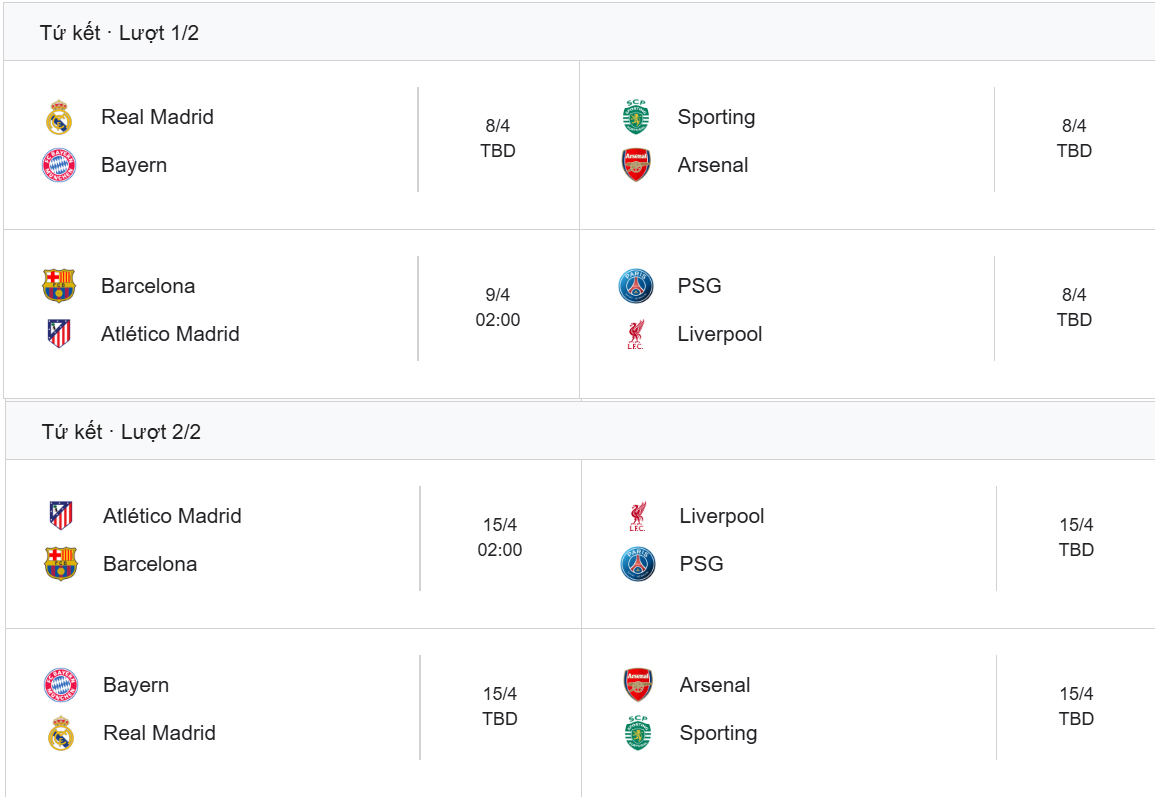Open Barcelona name in the 15/4 match
Viewport: 1155px width, 797px height.
tap(150, 564)
